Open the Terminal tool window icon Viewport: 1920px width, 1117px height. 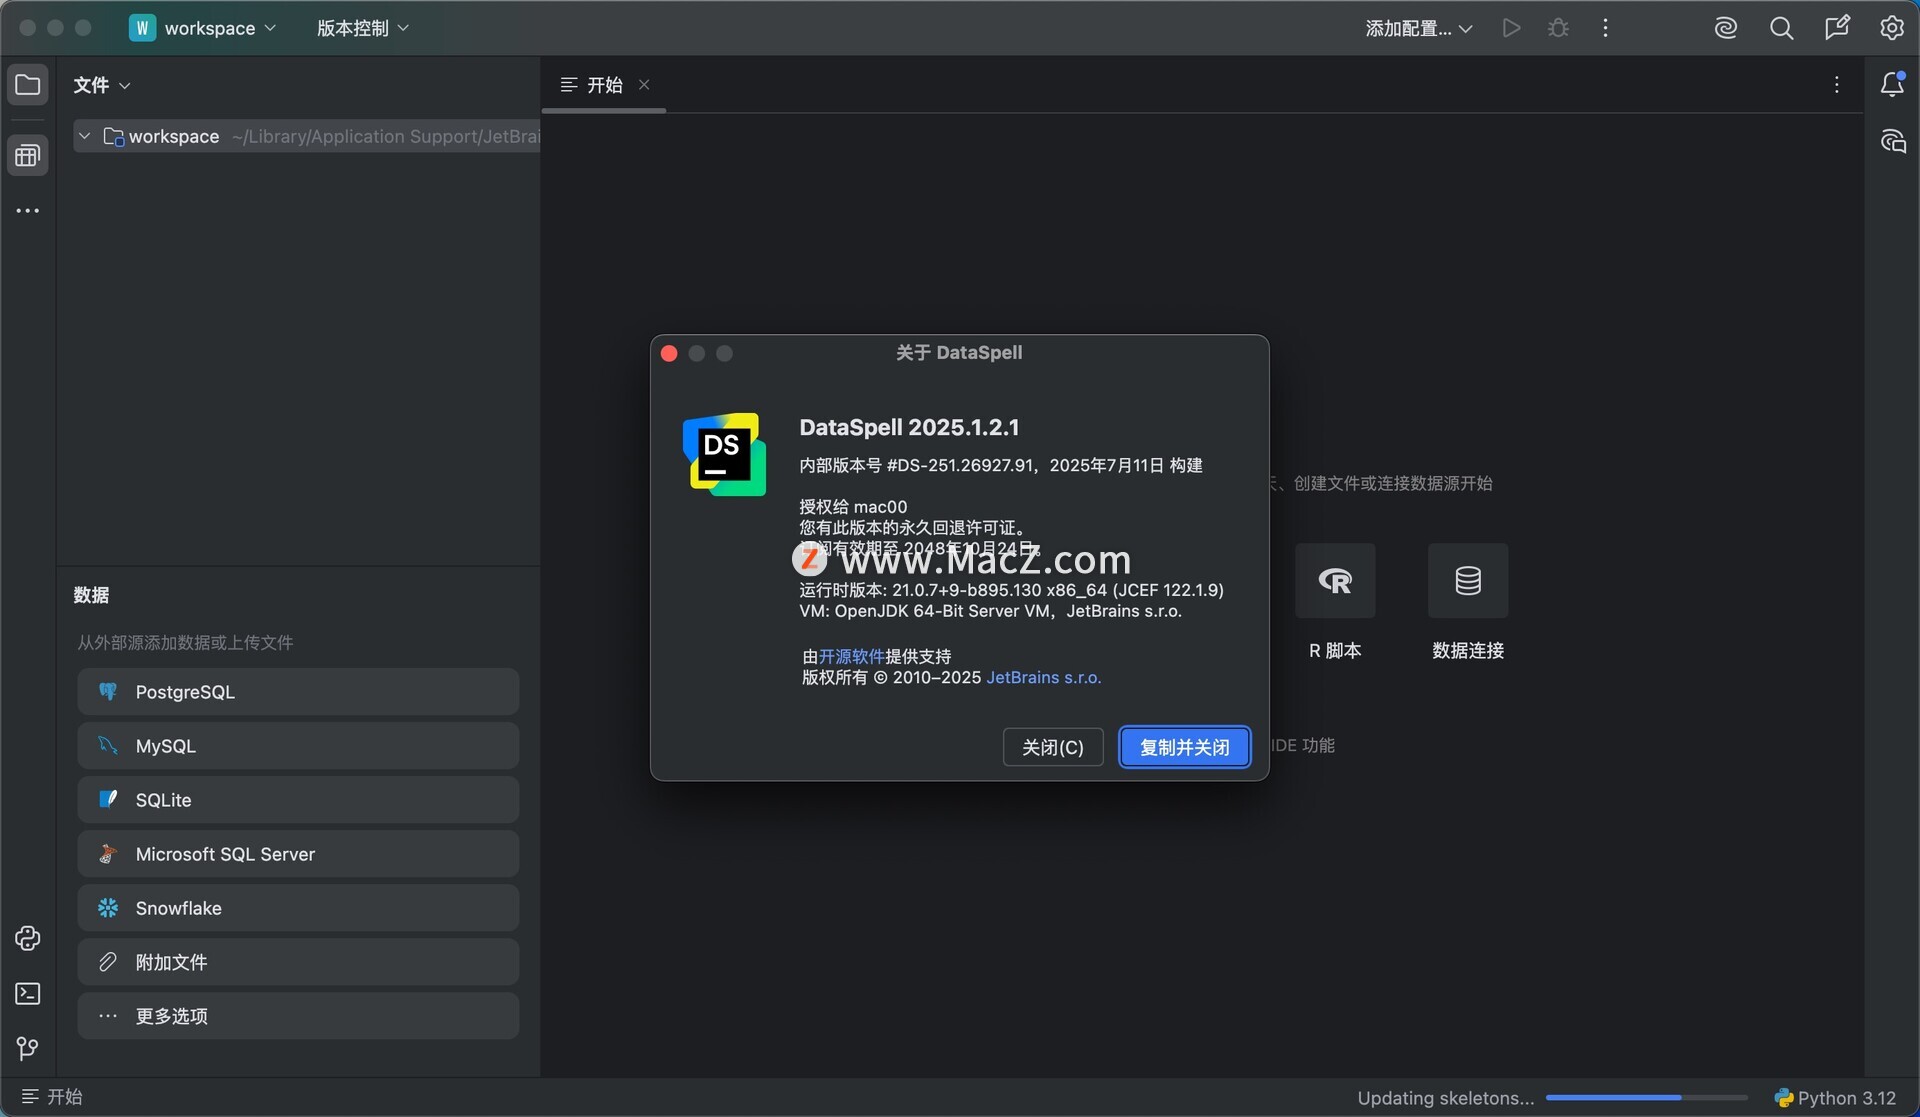pos(27,993)
